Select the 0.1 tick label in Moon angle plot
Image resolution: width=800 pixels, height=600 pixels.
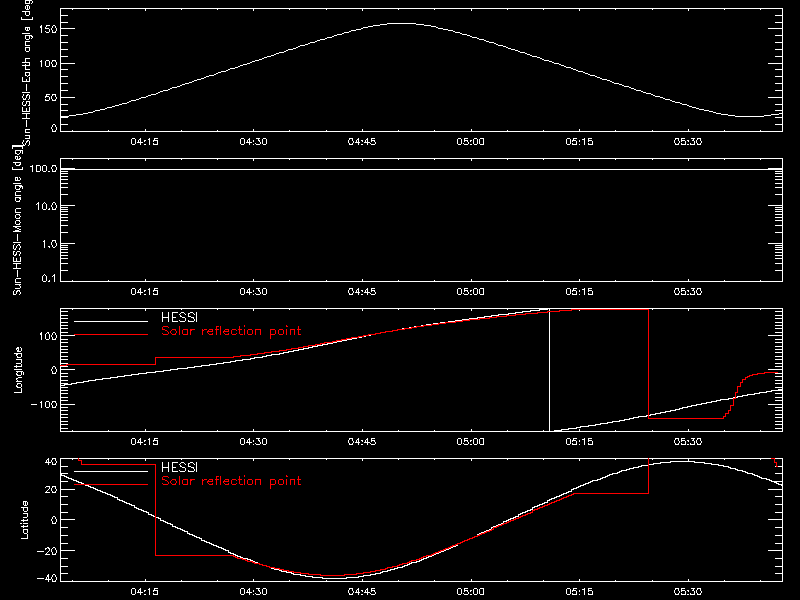(50, 279)
